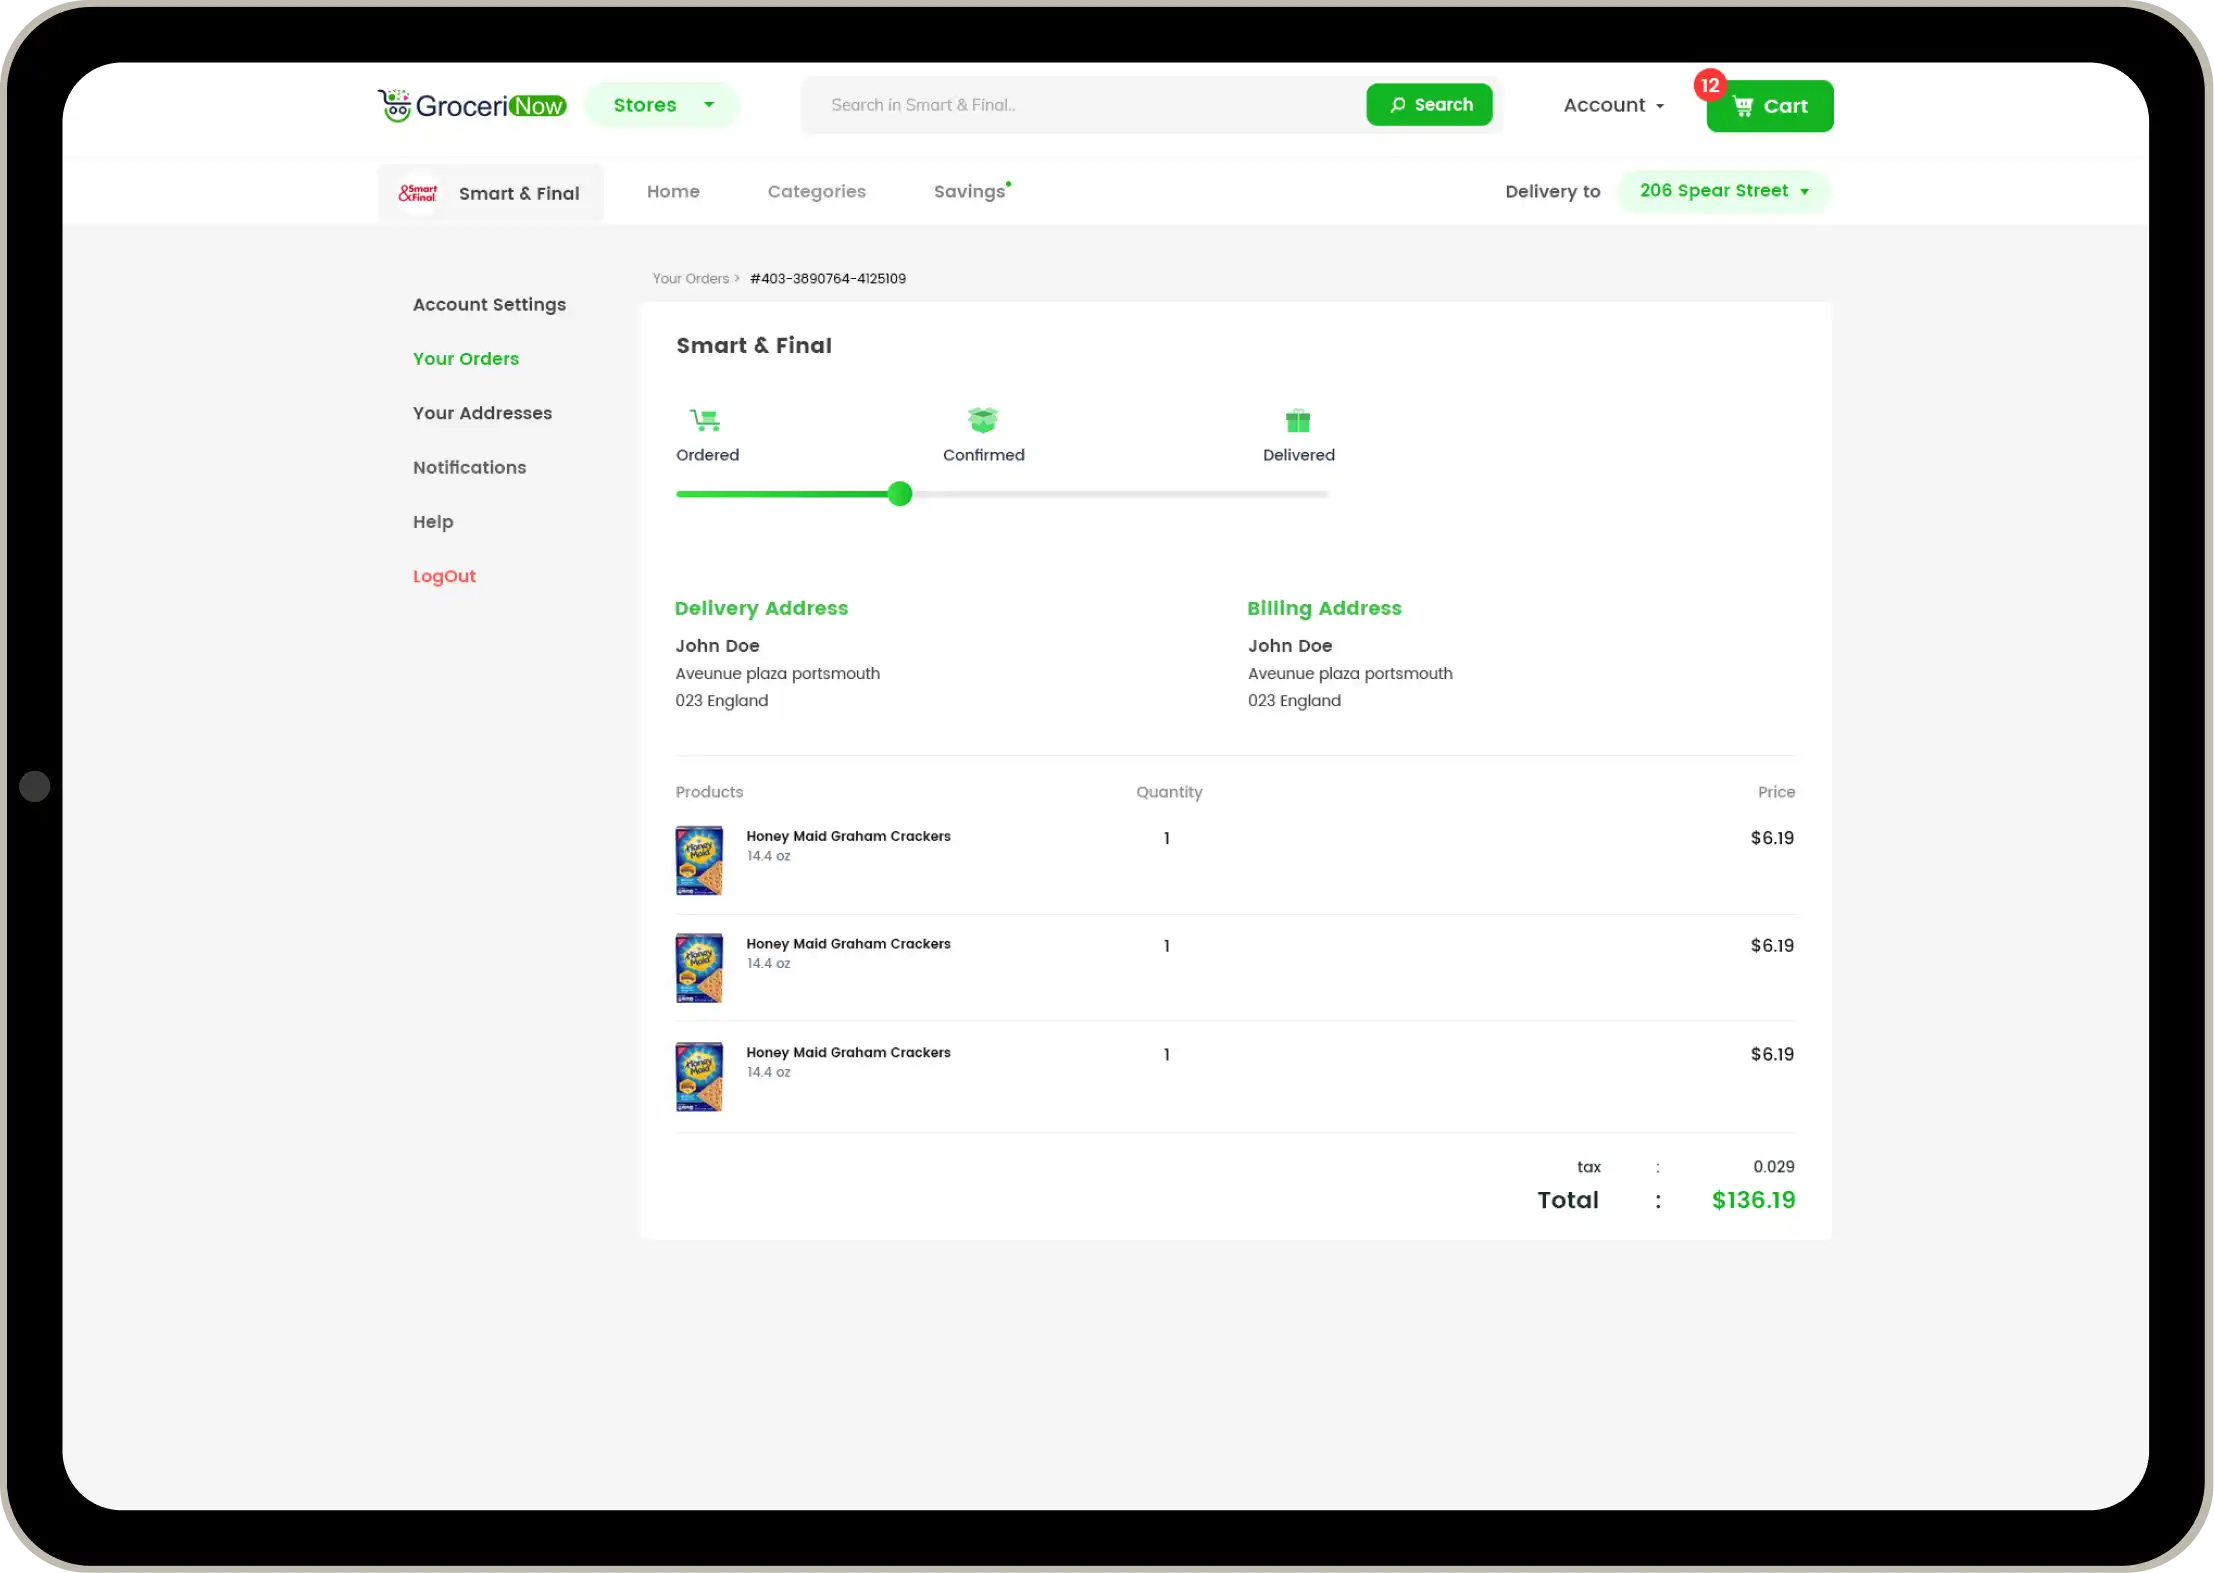The width and height of the screenshot is (2214, 1573).
Task: Go to the Home tab
Action: point(673,191)
